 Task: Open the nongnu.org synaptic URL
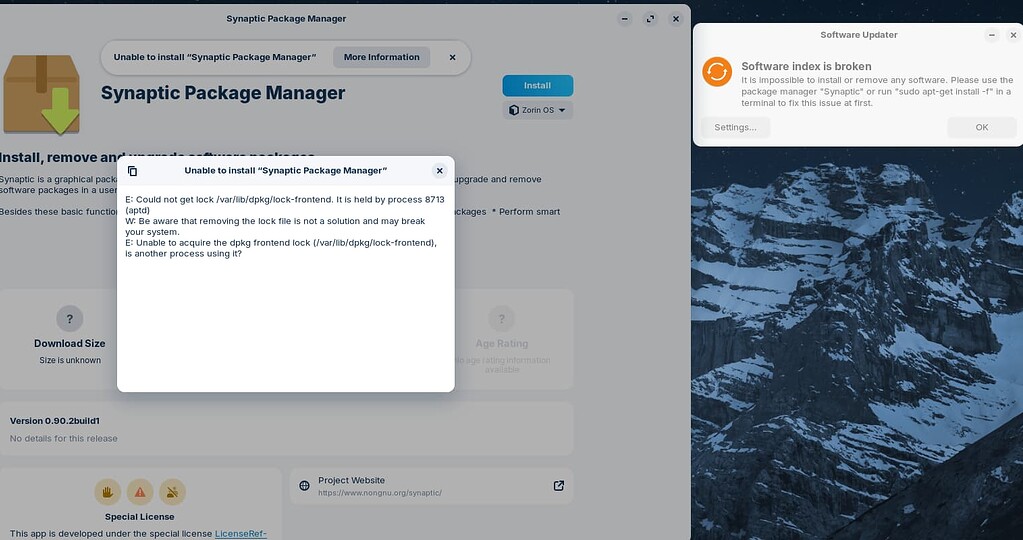tap(380, 493)
